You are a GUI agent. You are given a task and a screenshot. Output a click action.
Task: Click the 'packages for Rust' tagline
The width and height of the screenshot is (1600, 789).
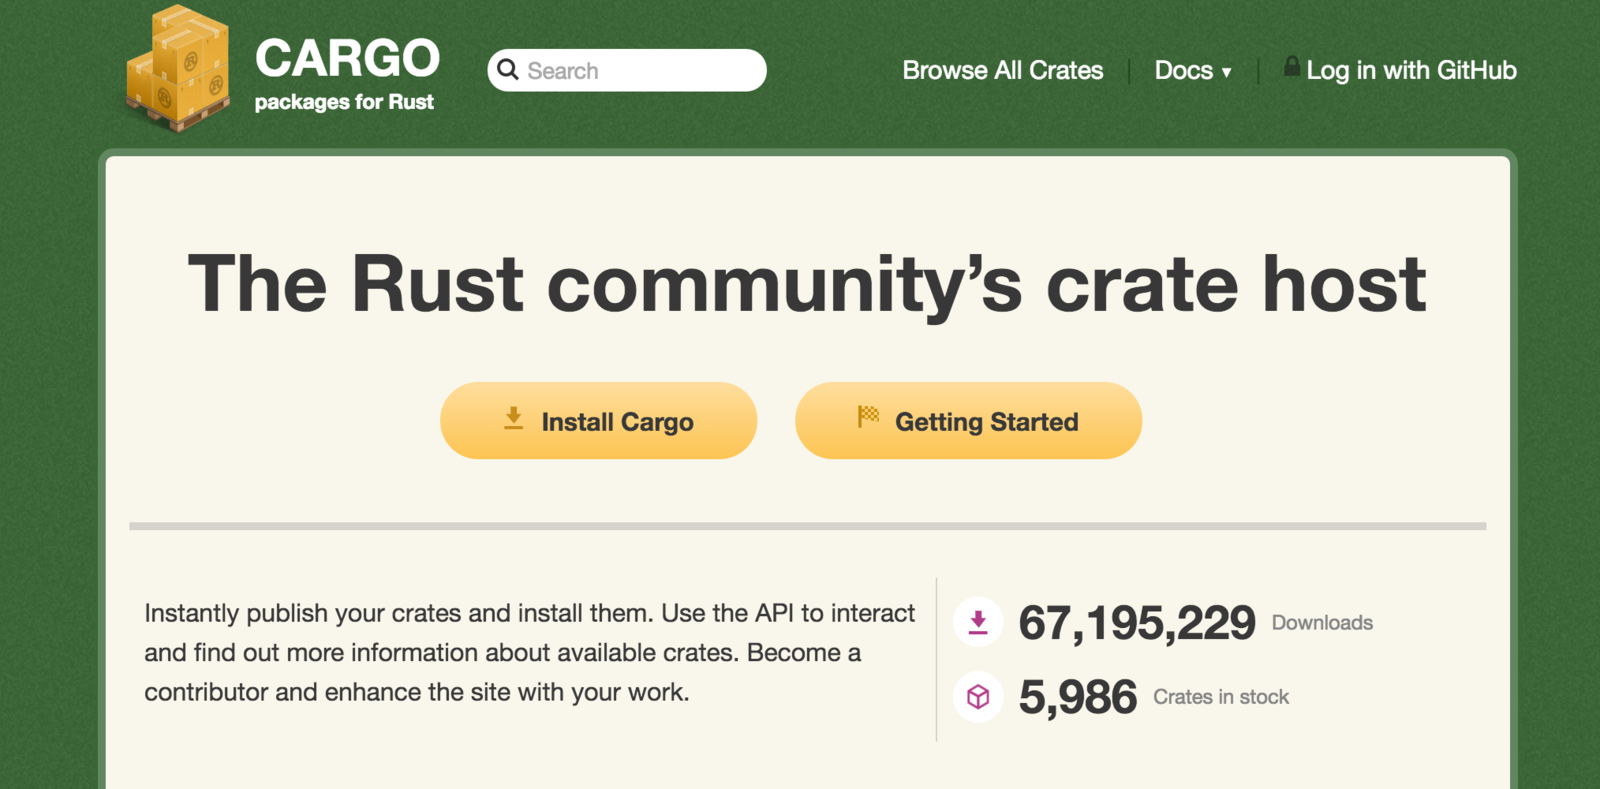(344, 102)
